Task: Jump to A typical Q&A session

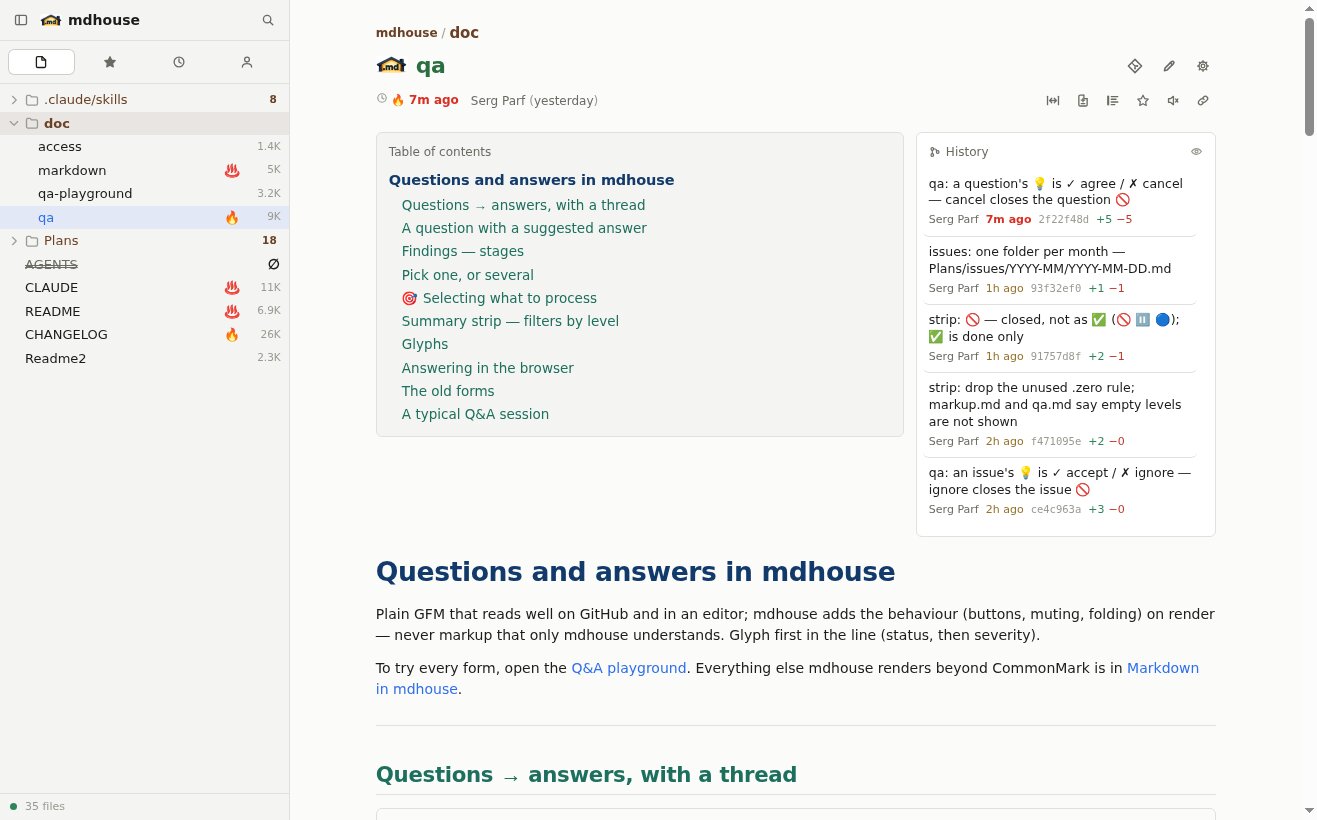Action: click(x=475, y=414)
